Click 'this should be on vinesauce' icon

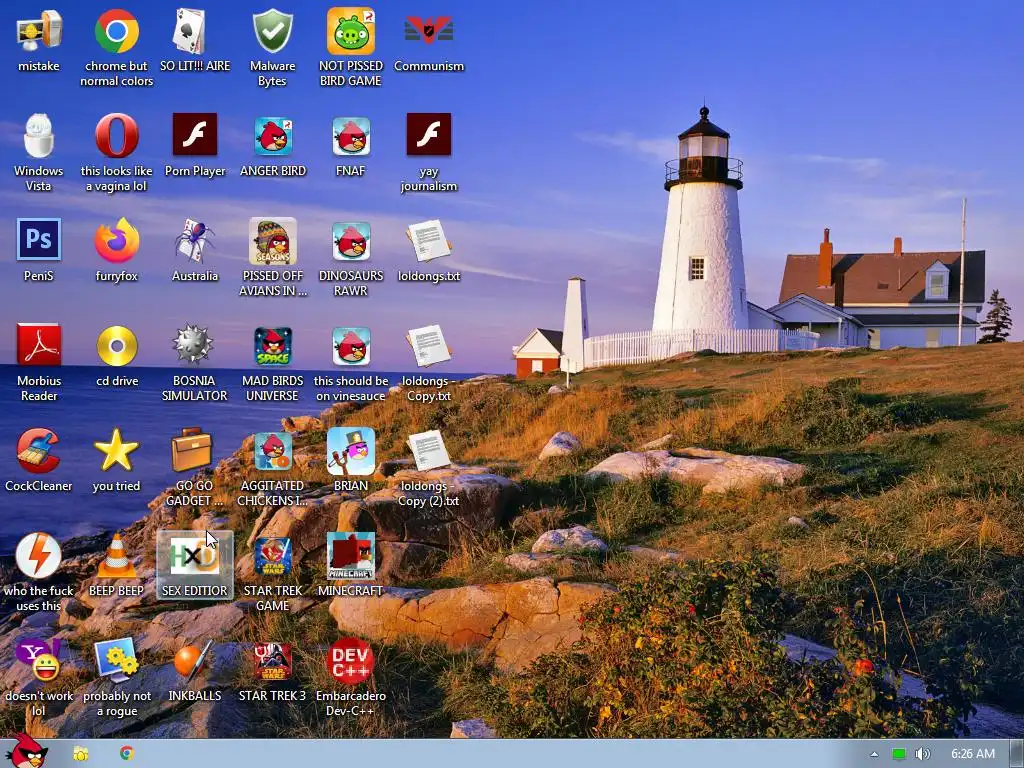pos(351,346)
